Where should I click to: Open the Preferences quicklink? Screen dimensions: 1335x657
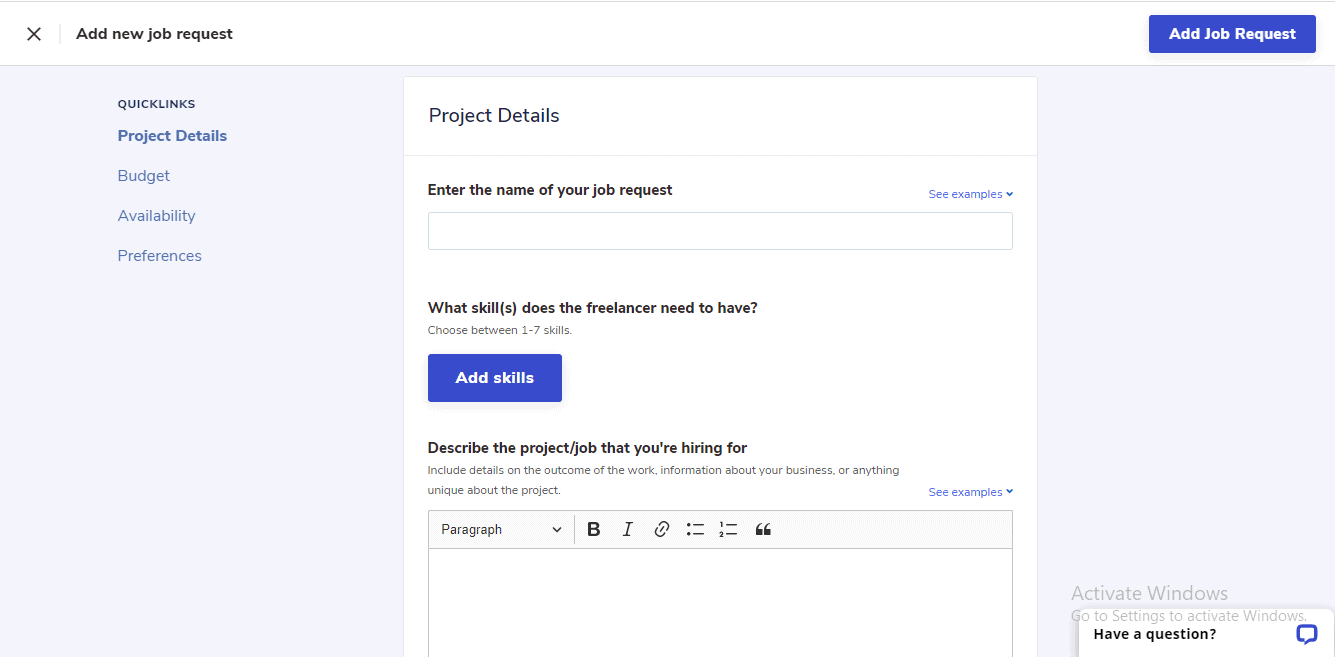(159, 256)
